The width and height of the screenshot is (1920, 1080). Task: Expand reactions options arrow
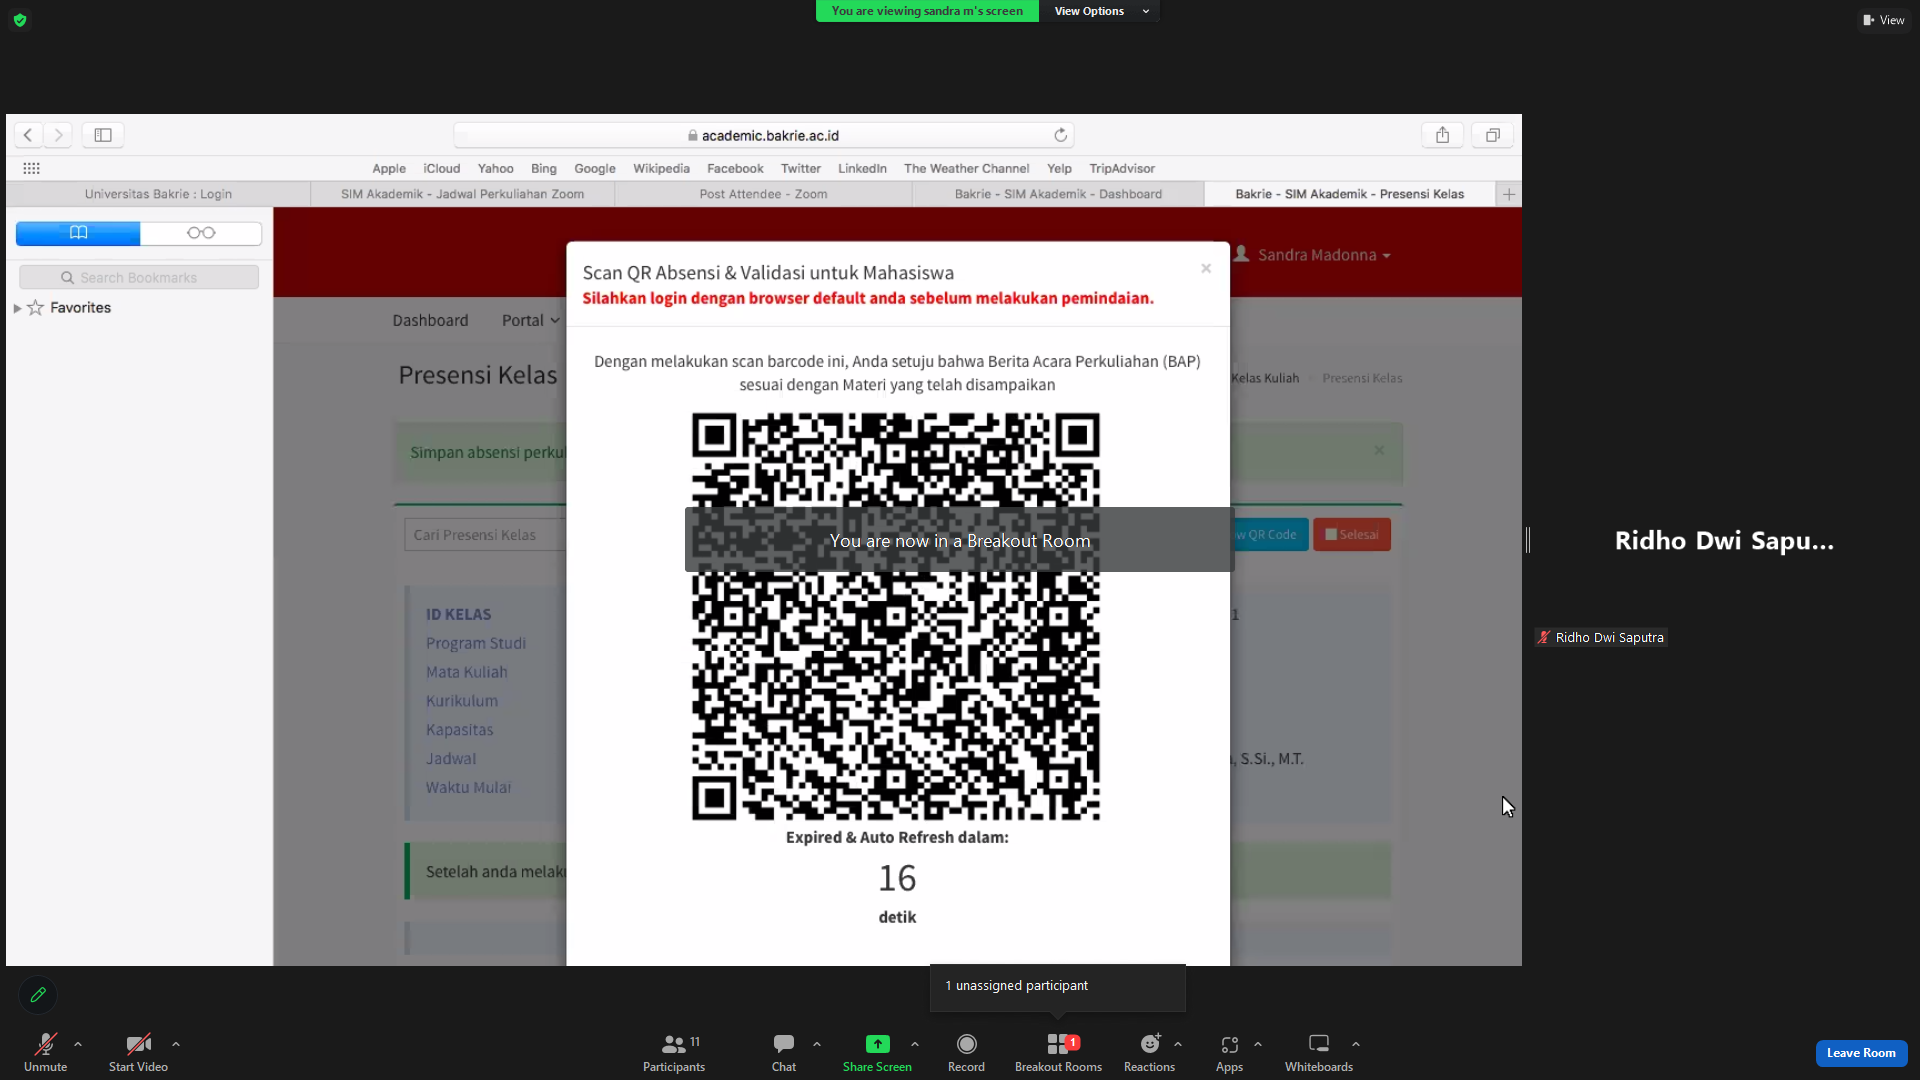[1178, 1044]
